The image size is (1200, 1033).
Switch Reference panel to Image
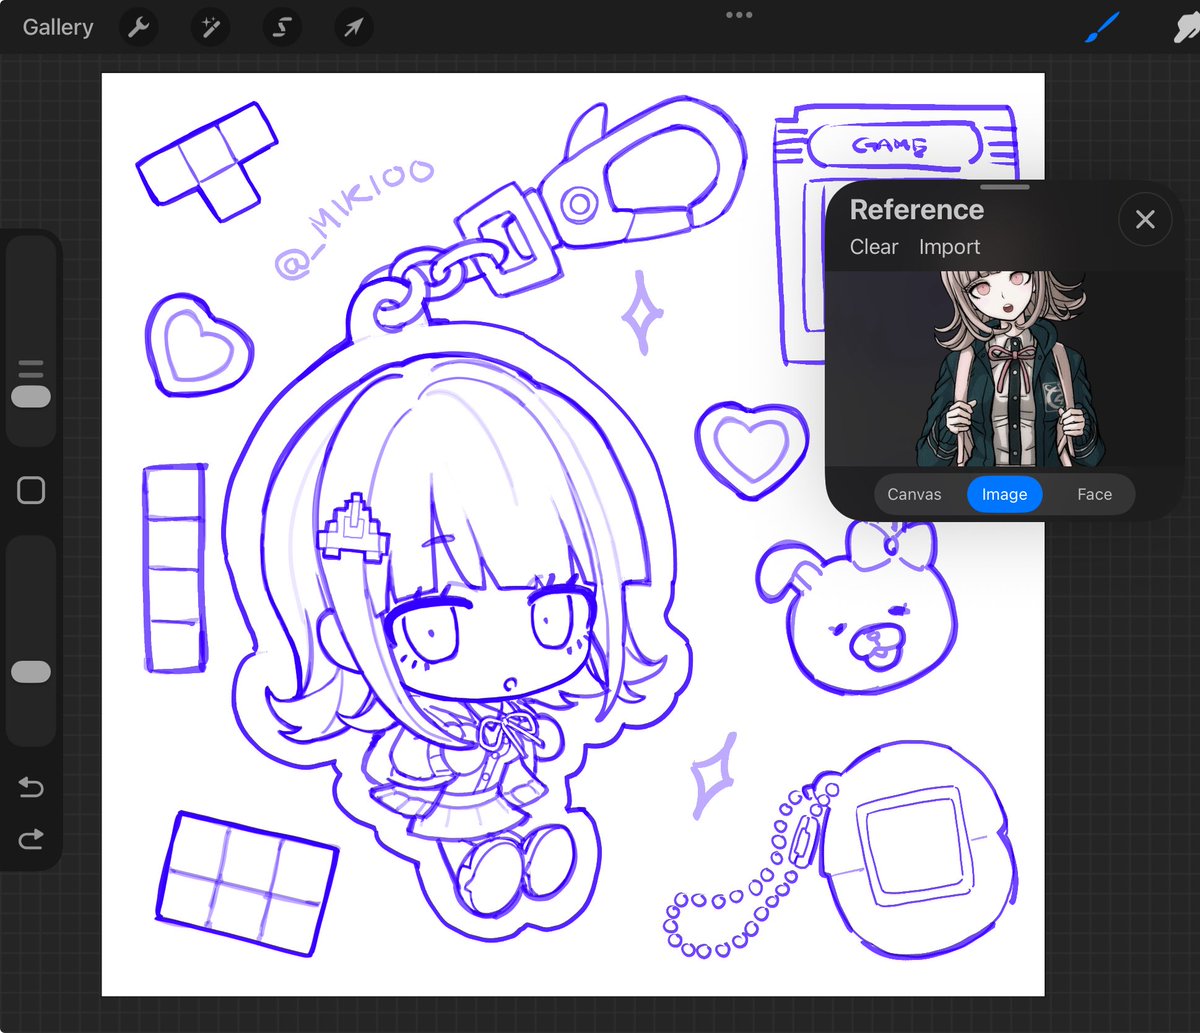tap(1004, 494)
